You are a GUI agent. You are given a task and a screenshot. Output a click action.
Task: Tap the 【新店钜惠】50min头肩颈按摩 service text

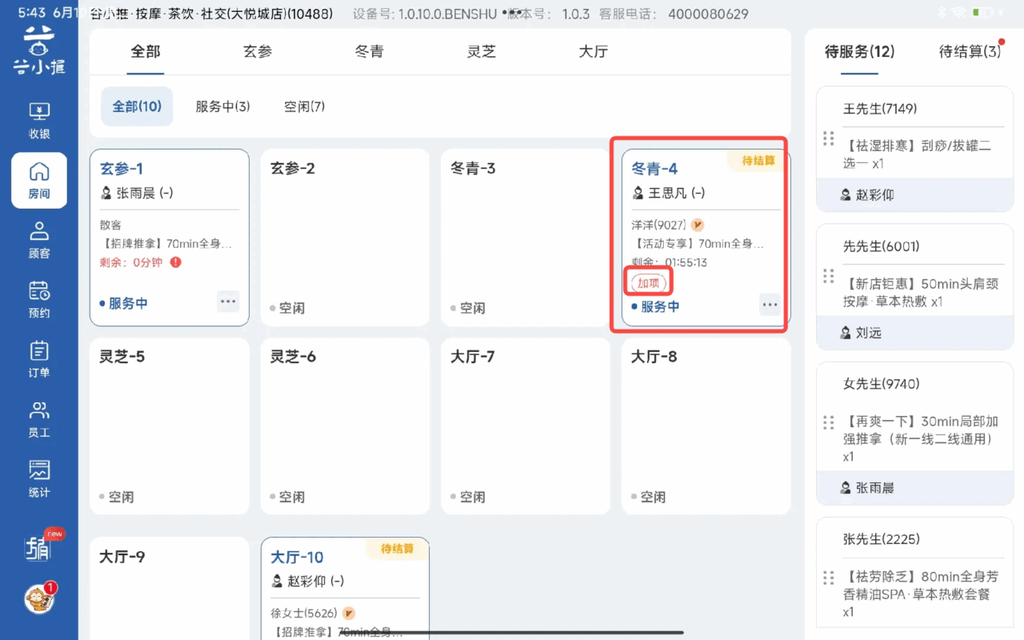[921, 292]
